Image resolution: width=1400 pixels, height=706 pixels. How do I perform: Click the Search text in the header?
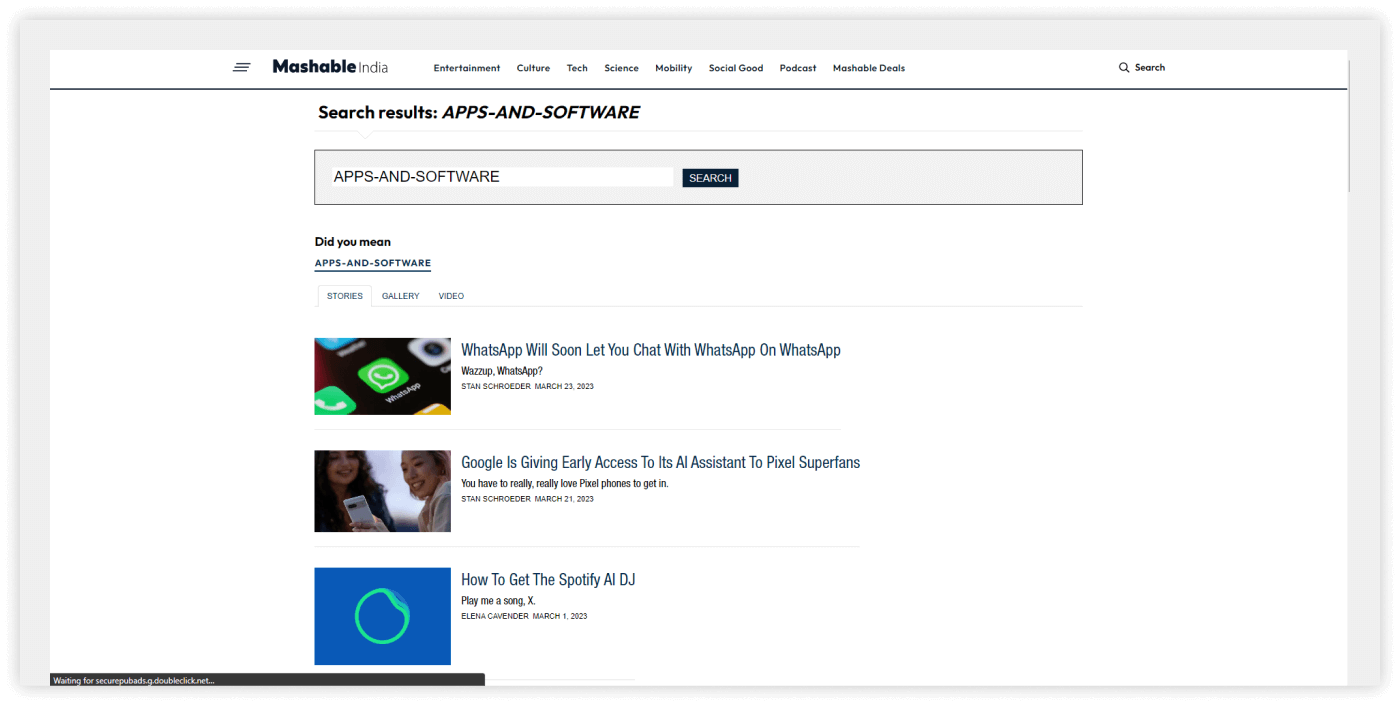point(1150,68)
